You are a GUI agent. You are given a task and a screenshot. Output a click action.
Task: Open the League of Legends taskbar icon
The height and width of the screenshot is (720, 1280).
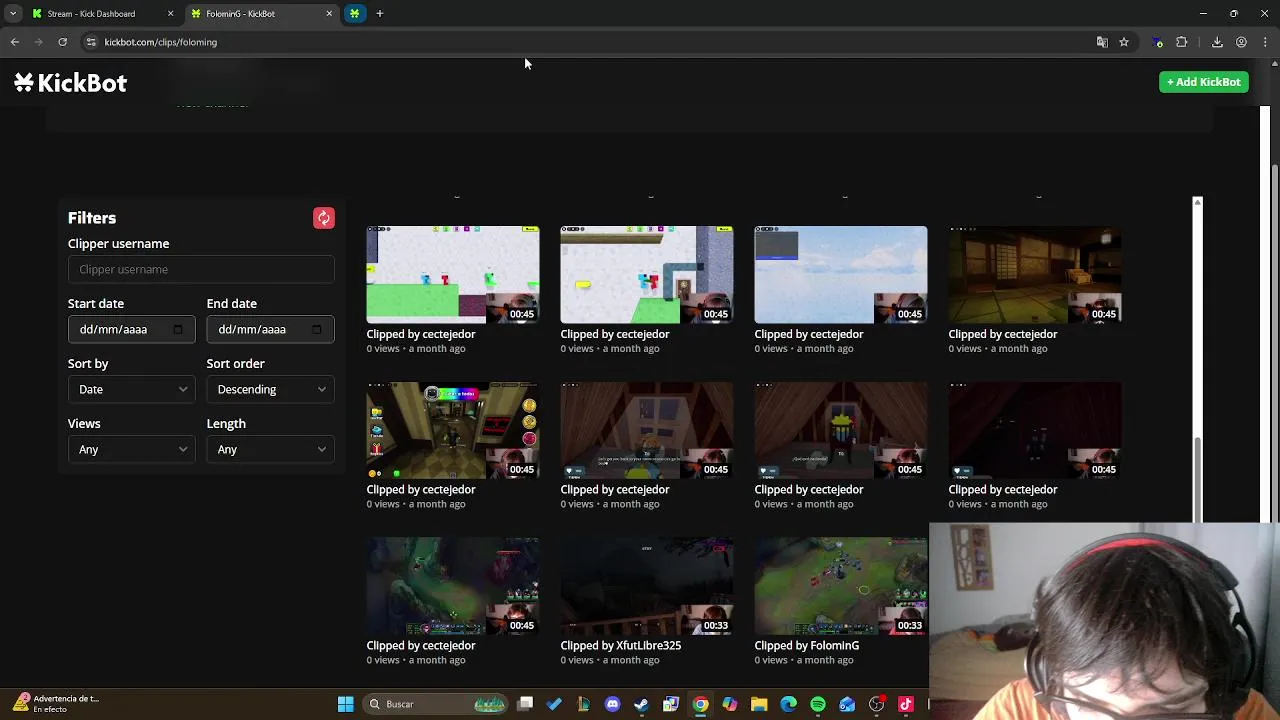(583, 704)
